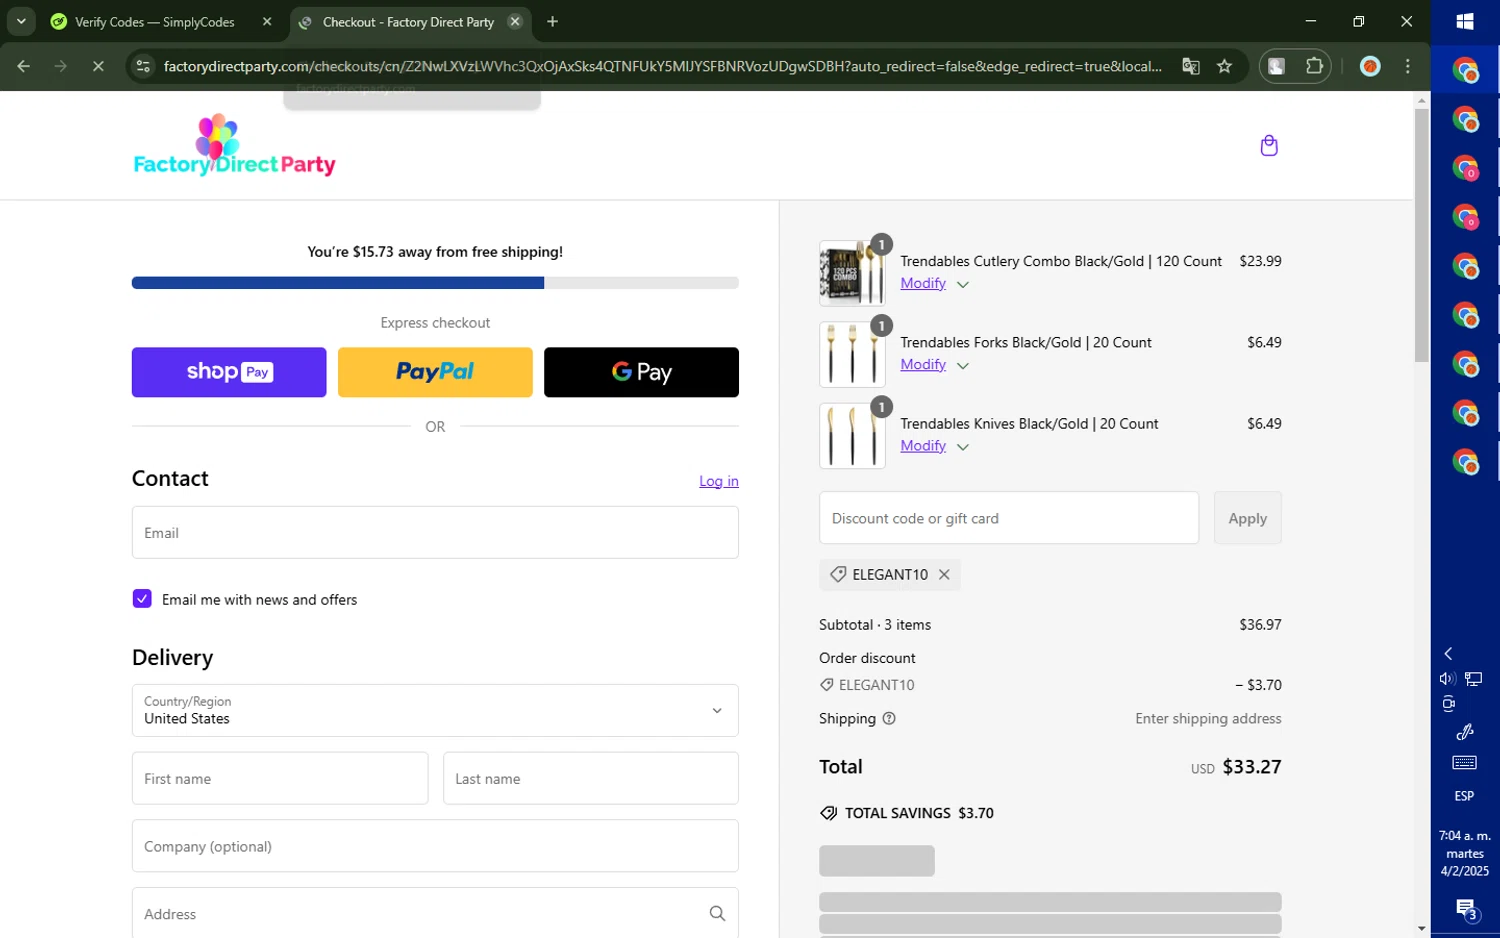The height and width of the screenshot is (938, 1500).
Task: Expand Modify chevron for Trendables Knives
Action: click(x=962, y=447)
